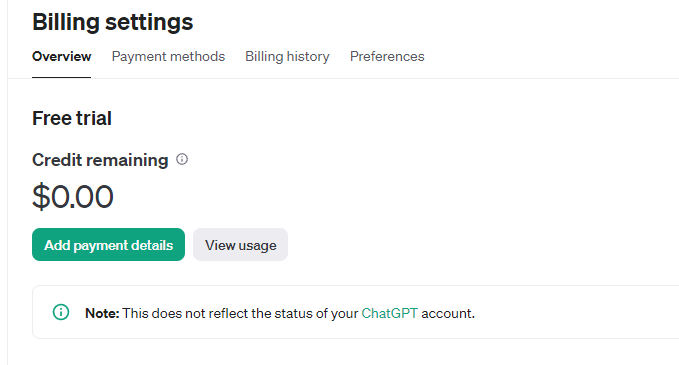Viewport: 679px width, 365px height.
Task: Open View usage
Action: tap(240, 245)
